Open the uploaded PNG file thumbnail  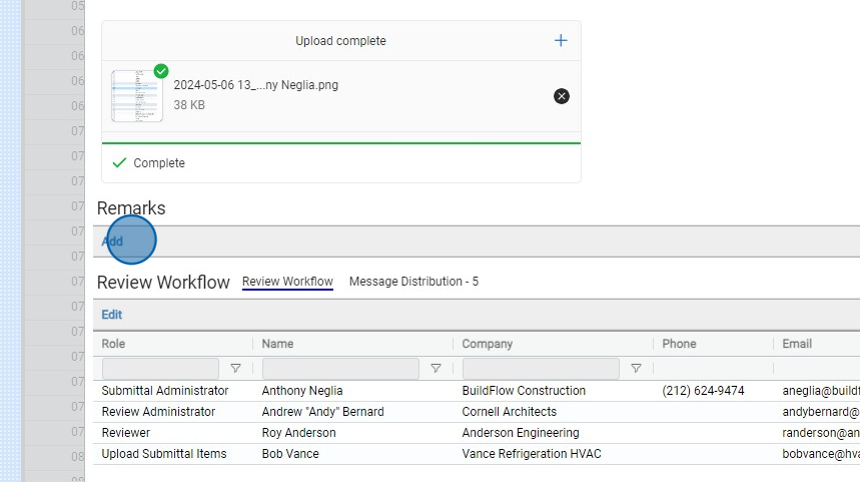coord(137,96)
